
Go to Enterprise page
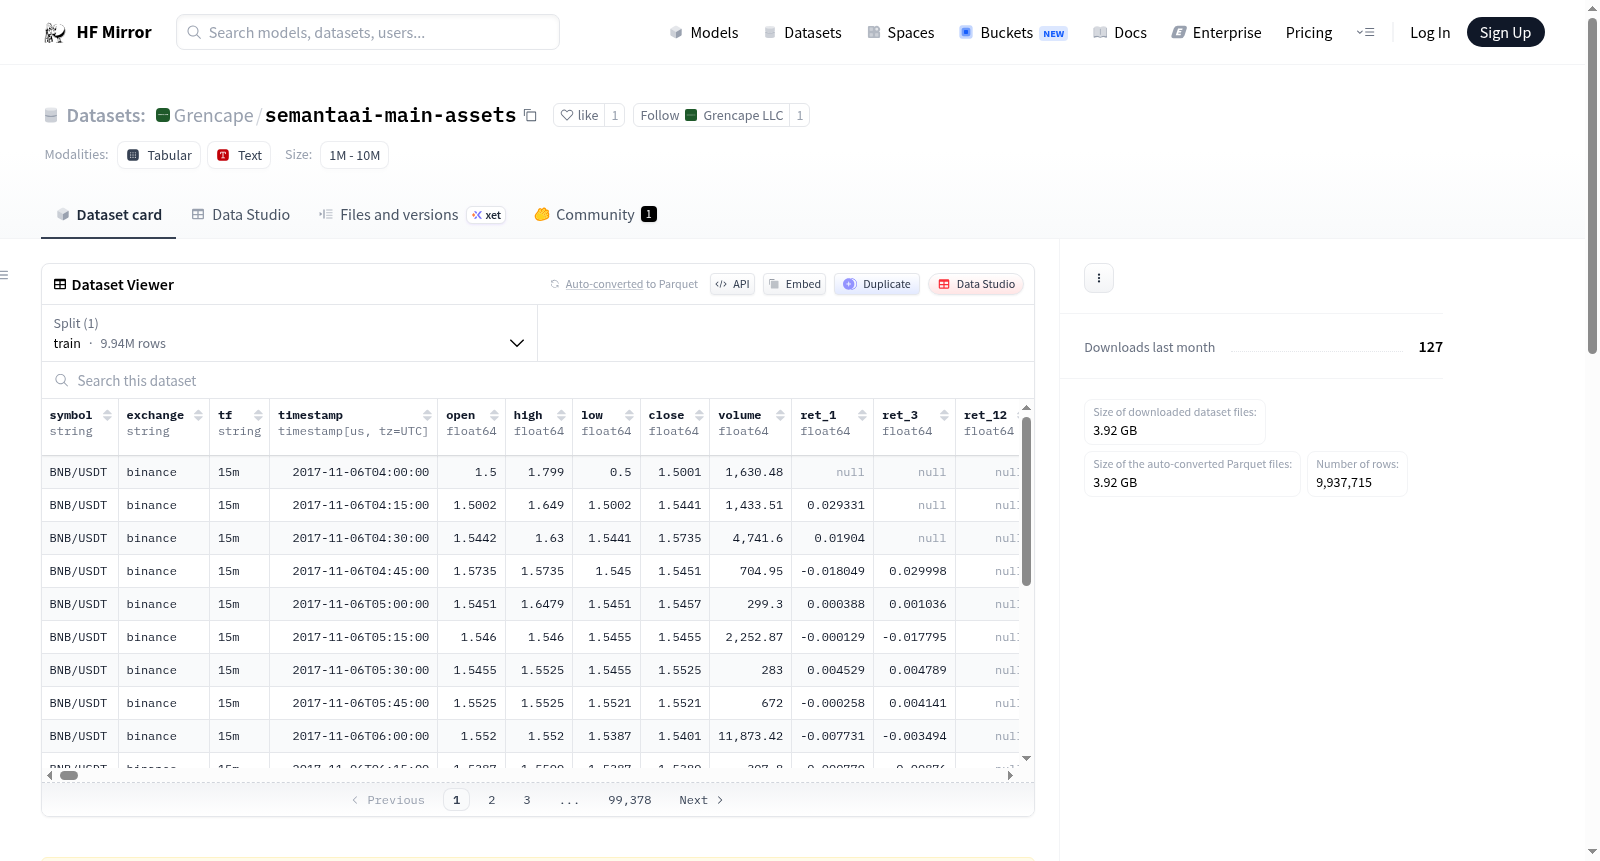[1216, 32]
